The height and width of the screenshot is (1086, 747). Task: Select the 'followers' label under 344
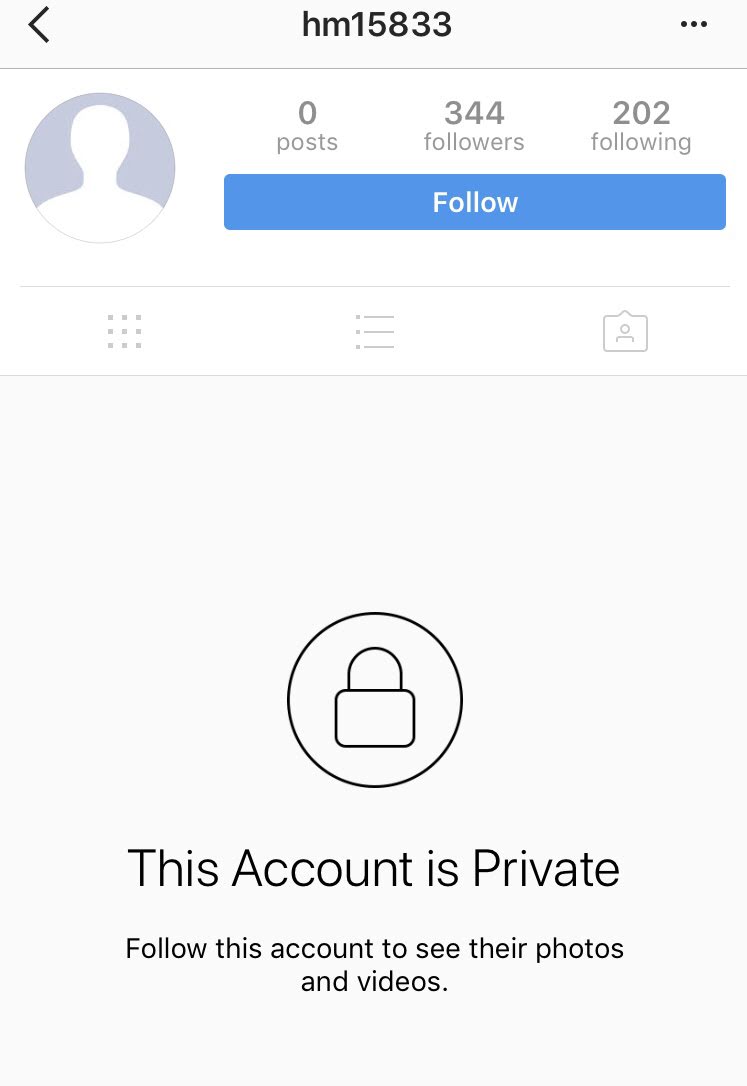point(474,142)
